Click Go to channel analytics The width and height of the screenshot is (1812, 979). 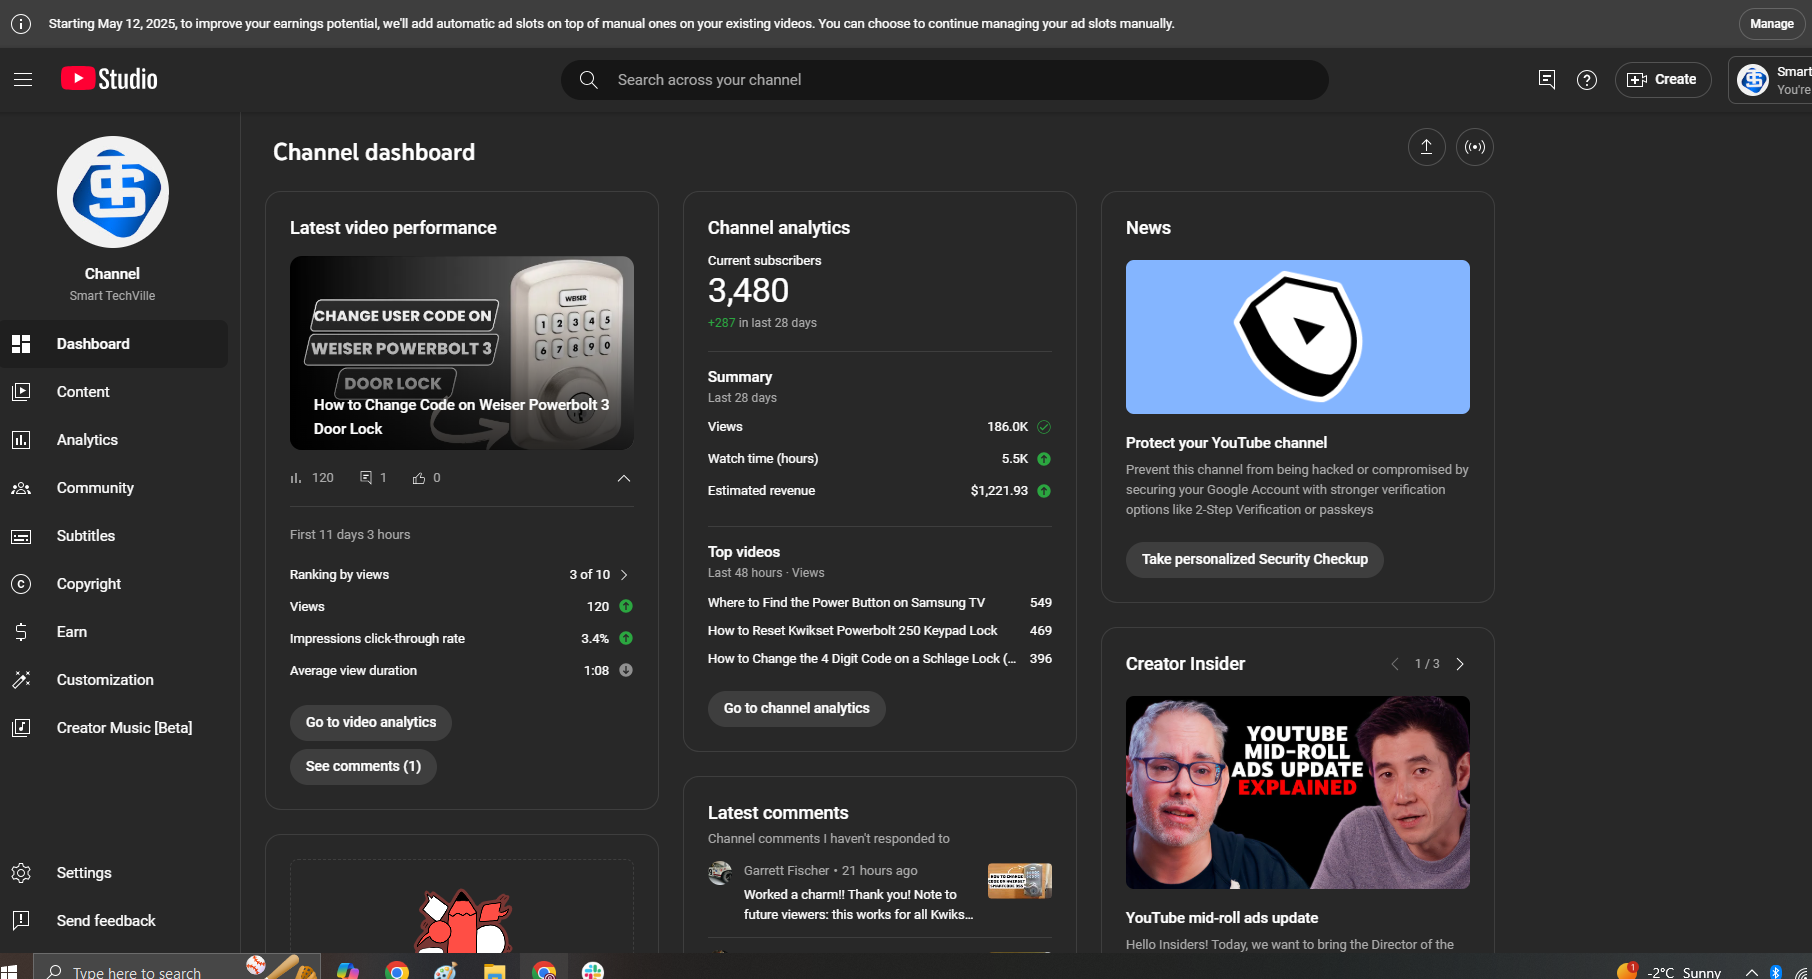point(797,708)
